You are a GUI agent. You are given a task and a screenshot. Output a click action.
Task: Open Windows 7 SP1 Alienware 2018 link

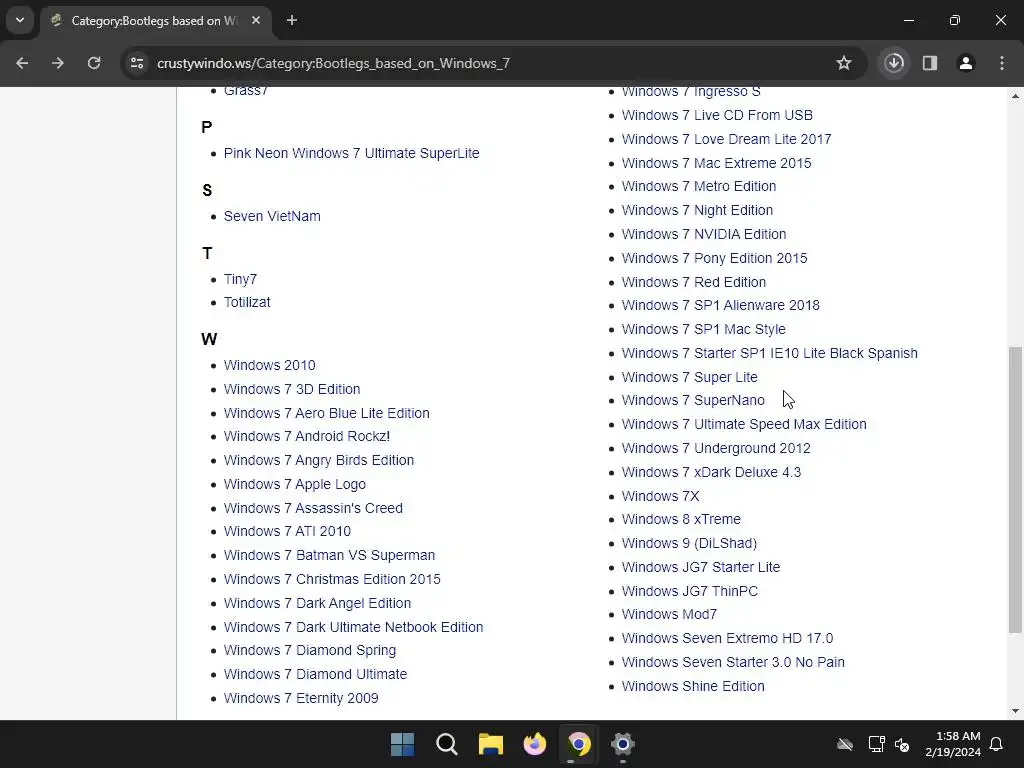point(720,305)
